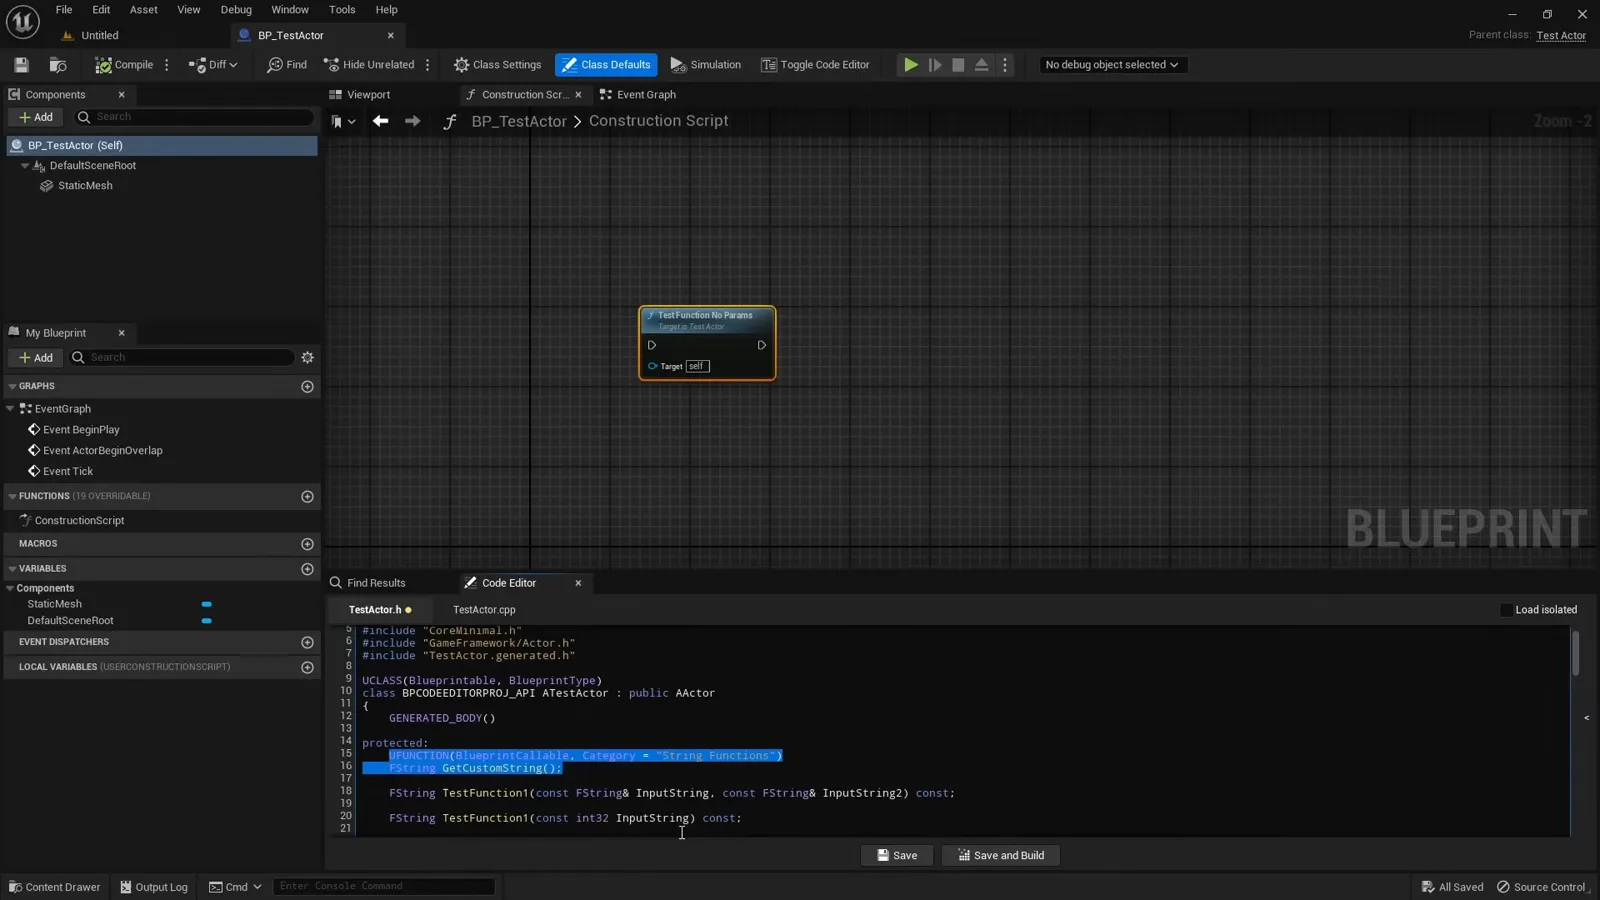Open the File menu
1600x900 pixels.
[x=64, y=10]
